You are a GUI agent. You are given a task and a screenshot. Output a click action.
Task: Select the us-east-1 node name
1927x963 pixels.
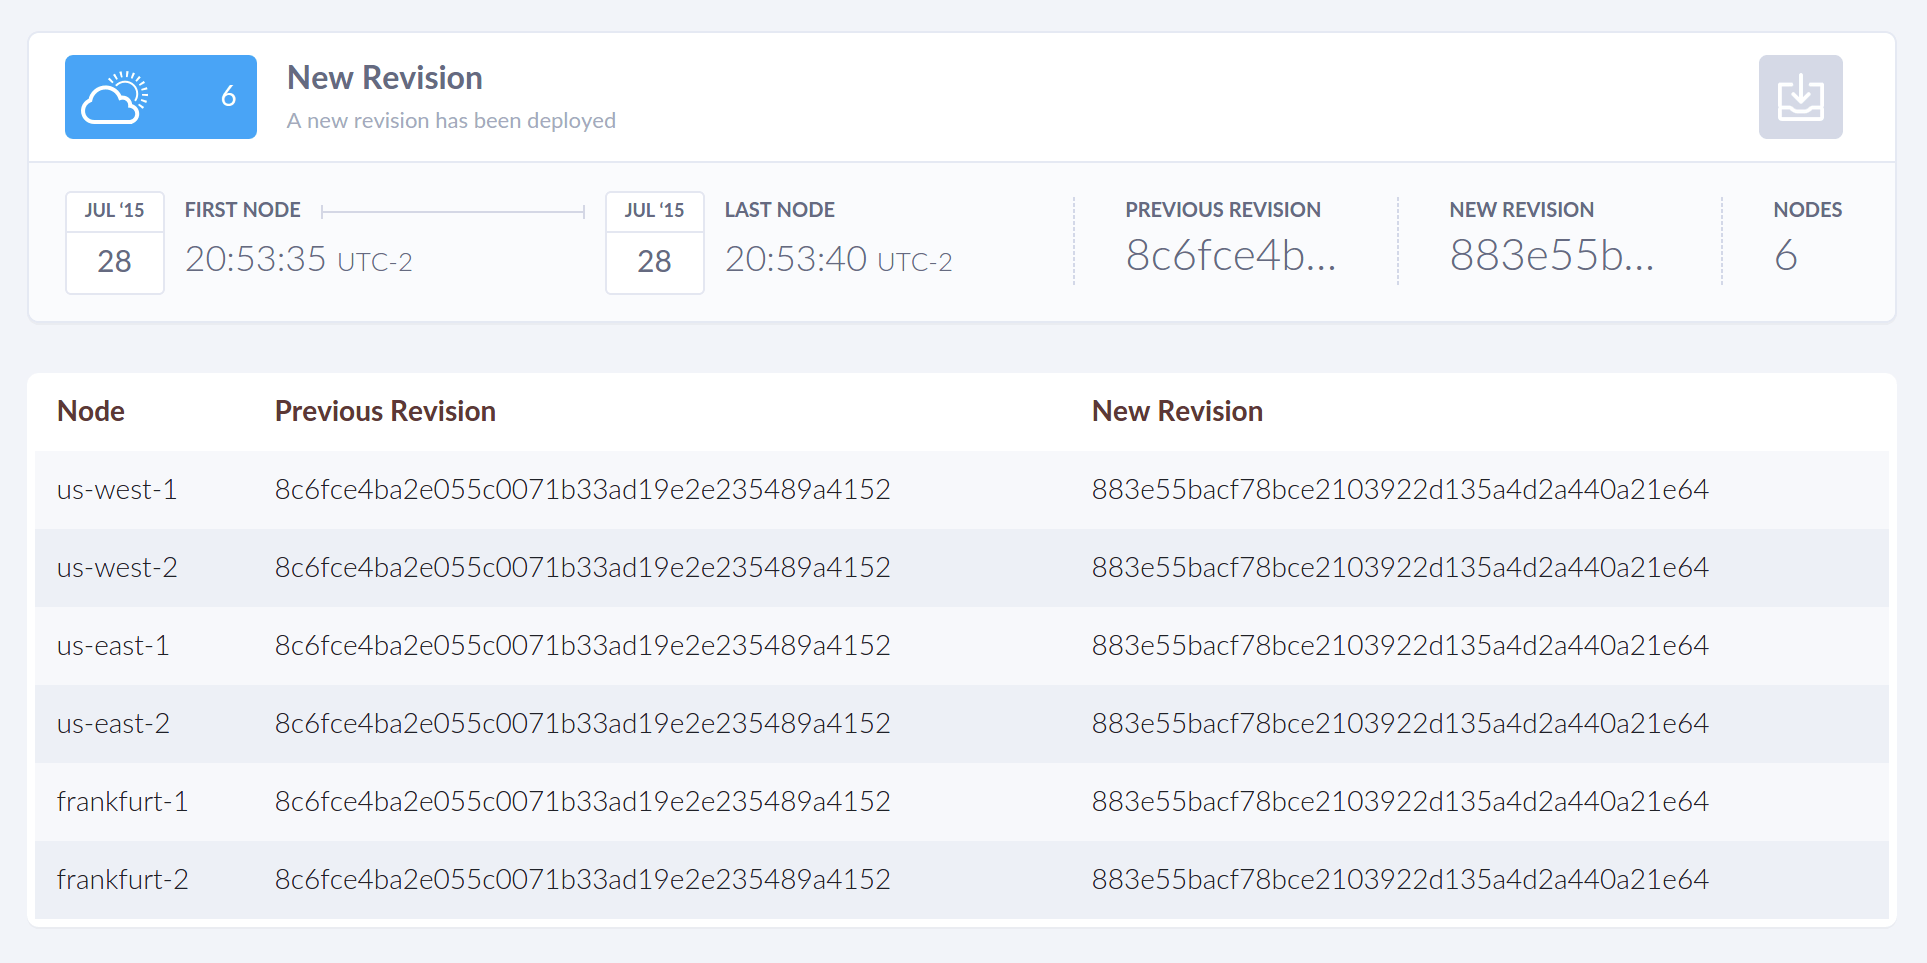tap(113, 645)
